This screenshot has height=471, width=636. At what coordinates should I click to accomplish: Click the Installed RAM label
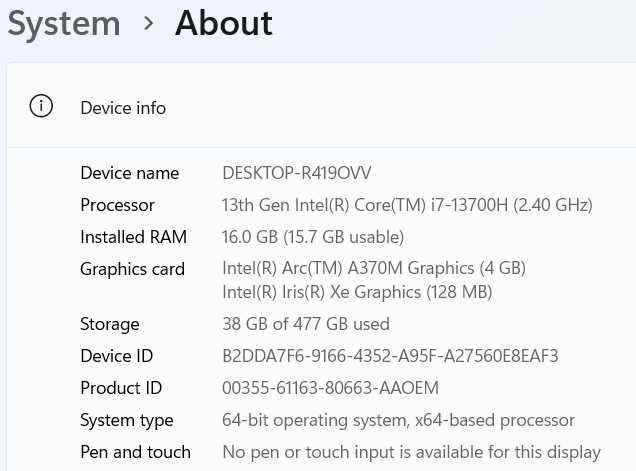click(x=133, y=237)
